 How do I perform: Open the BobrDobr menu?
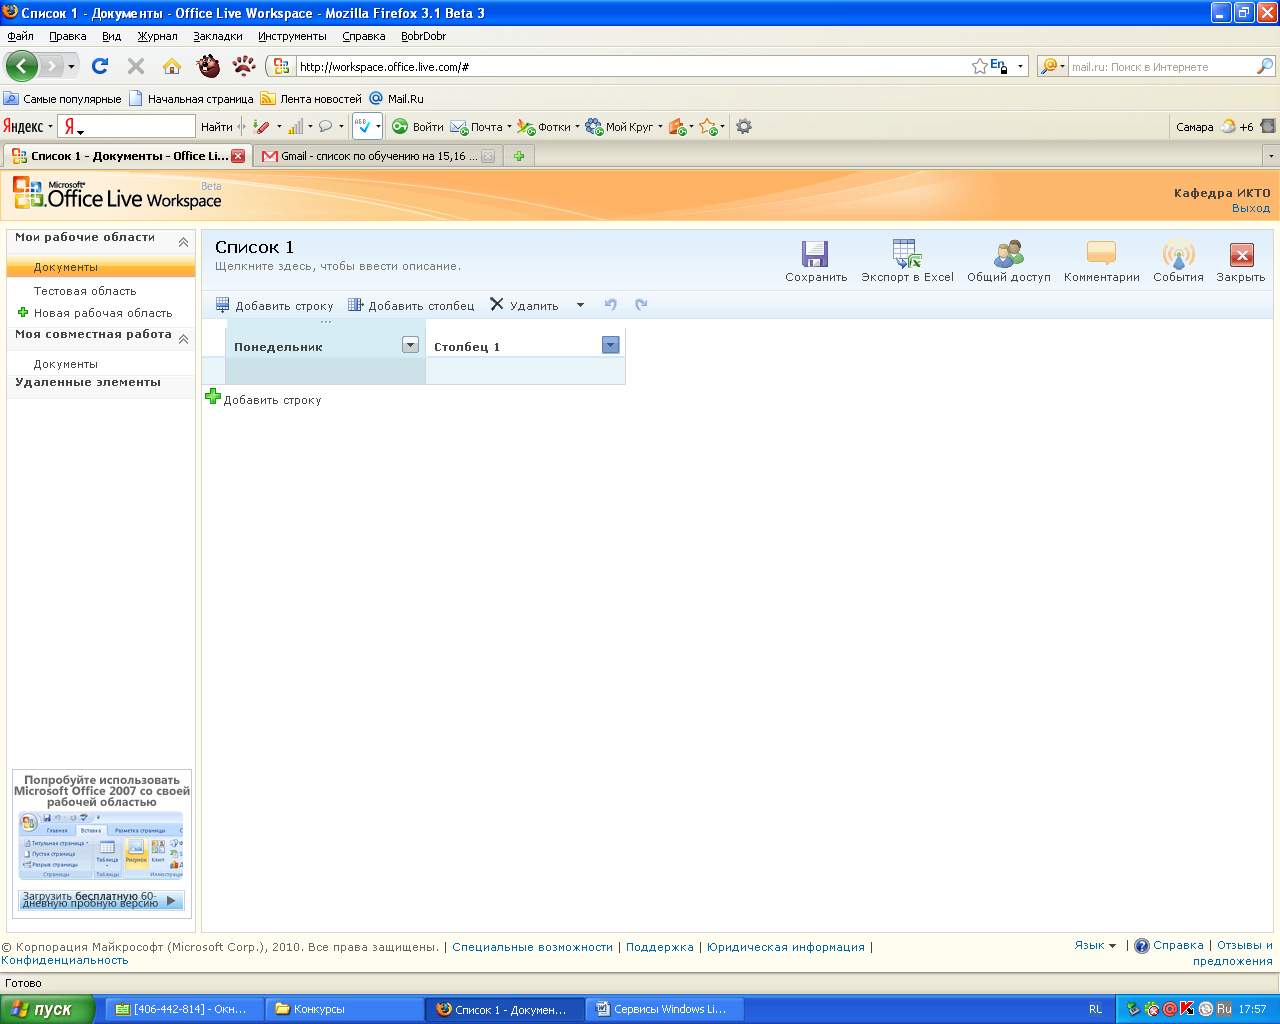tap(423, 36)
